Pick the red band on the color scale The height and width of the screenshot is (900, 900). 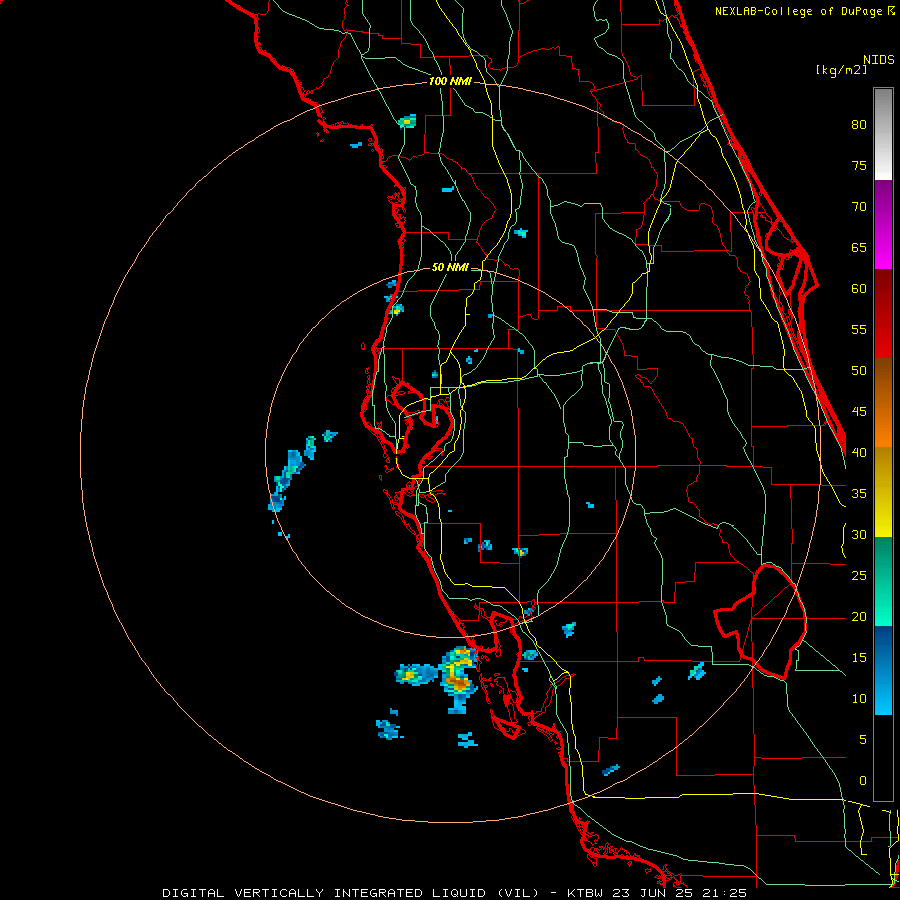[883, 314]
